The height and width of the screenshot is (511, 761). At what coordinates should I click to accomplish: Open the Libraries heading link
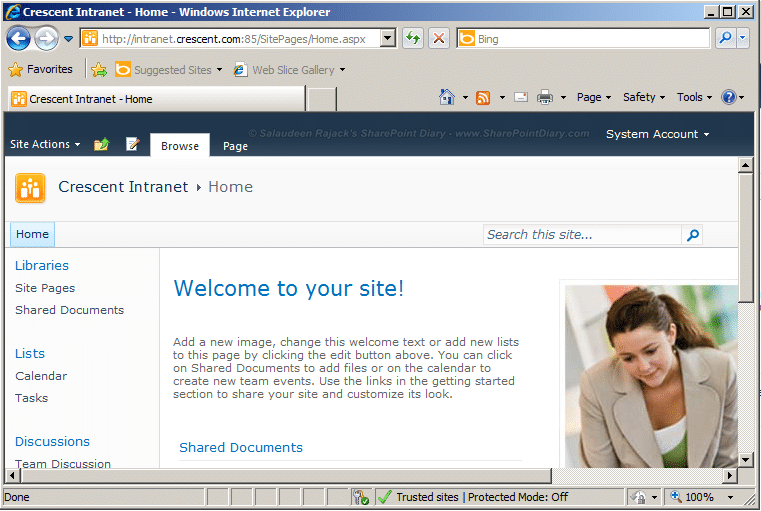coord(42,265)
